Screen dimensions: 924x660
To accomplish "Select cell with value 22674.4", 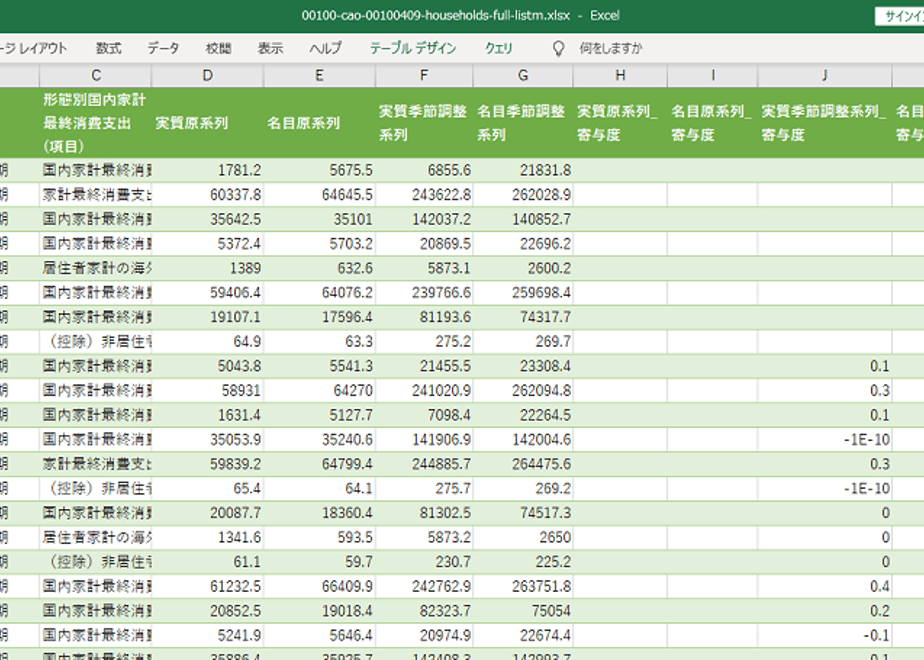I will tap(523, 635).
